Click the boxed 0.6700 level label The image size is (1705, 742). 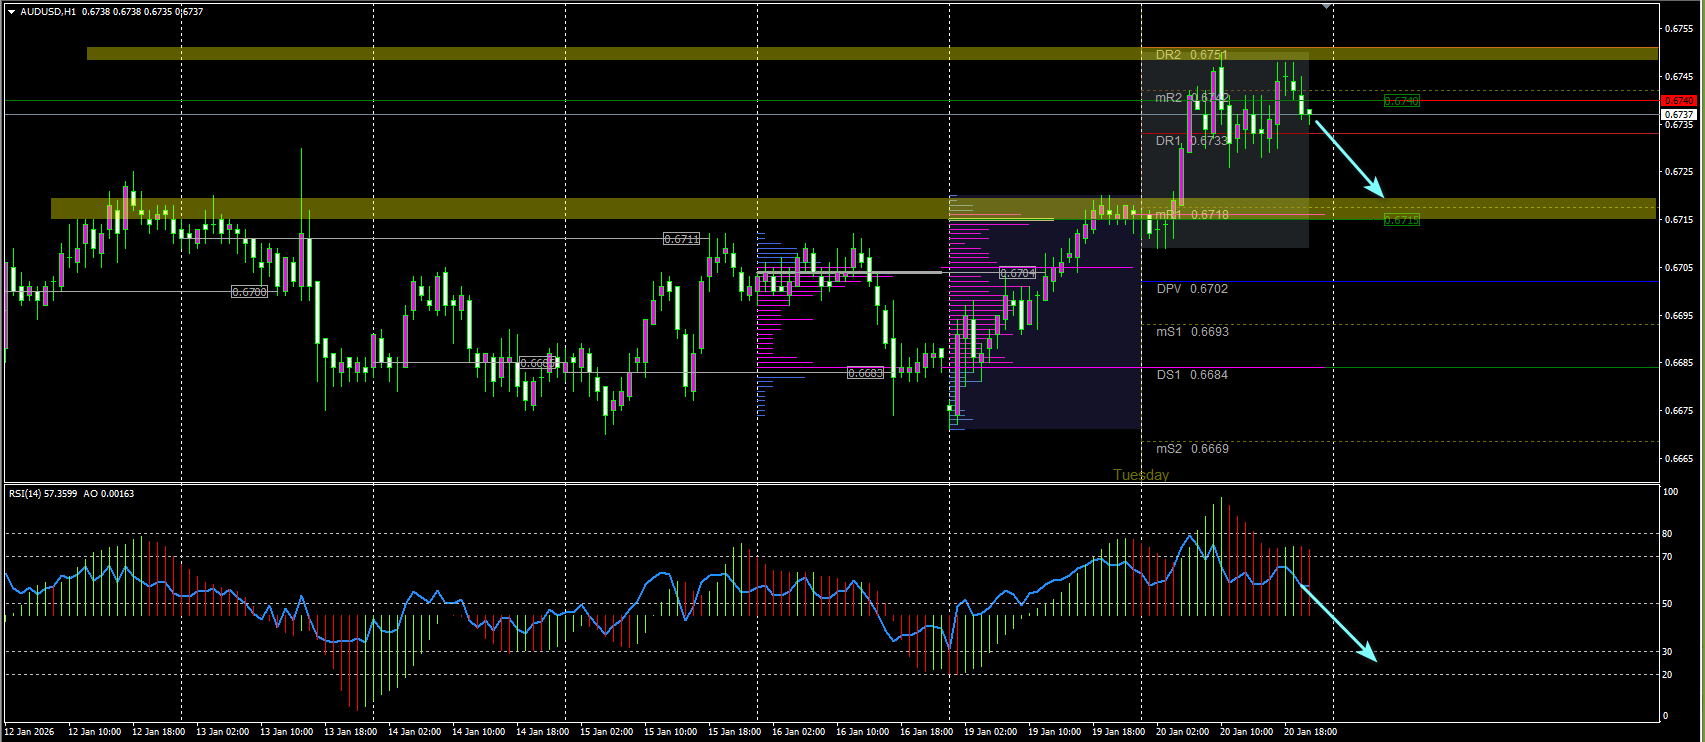pos(249,292)
